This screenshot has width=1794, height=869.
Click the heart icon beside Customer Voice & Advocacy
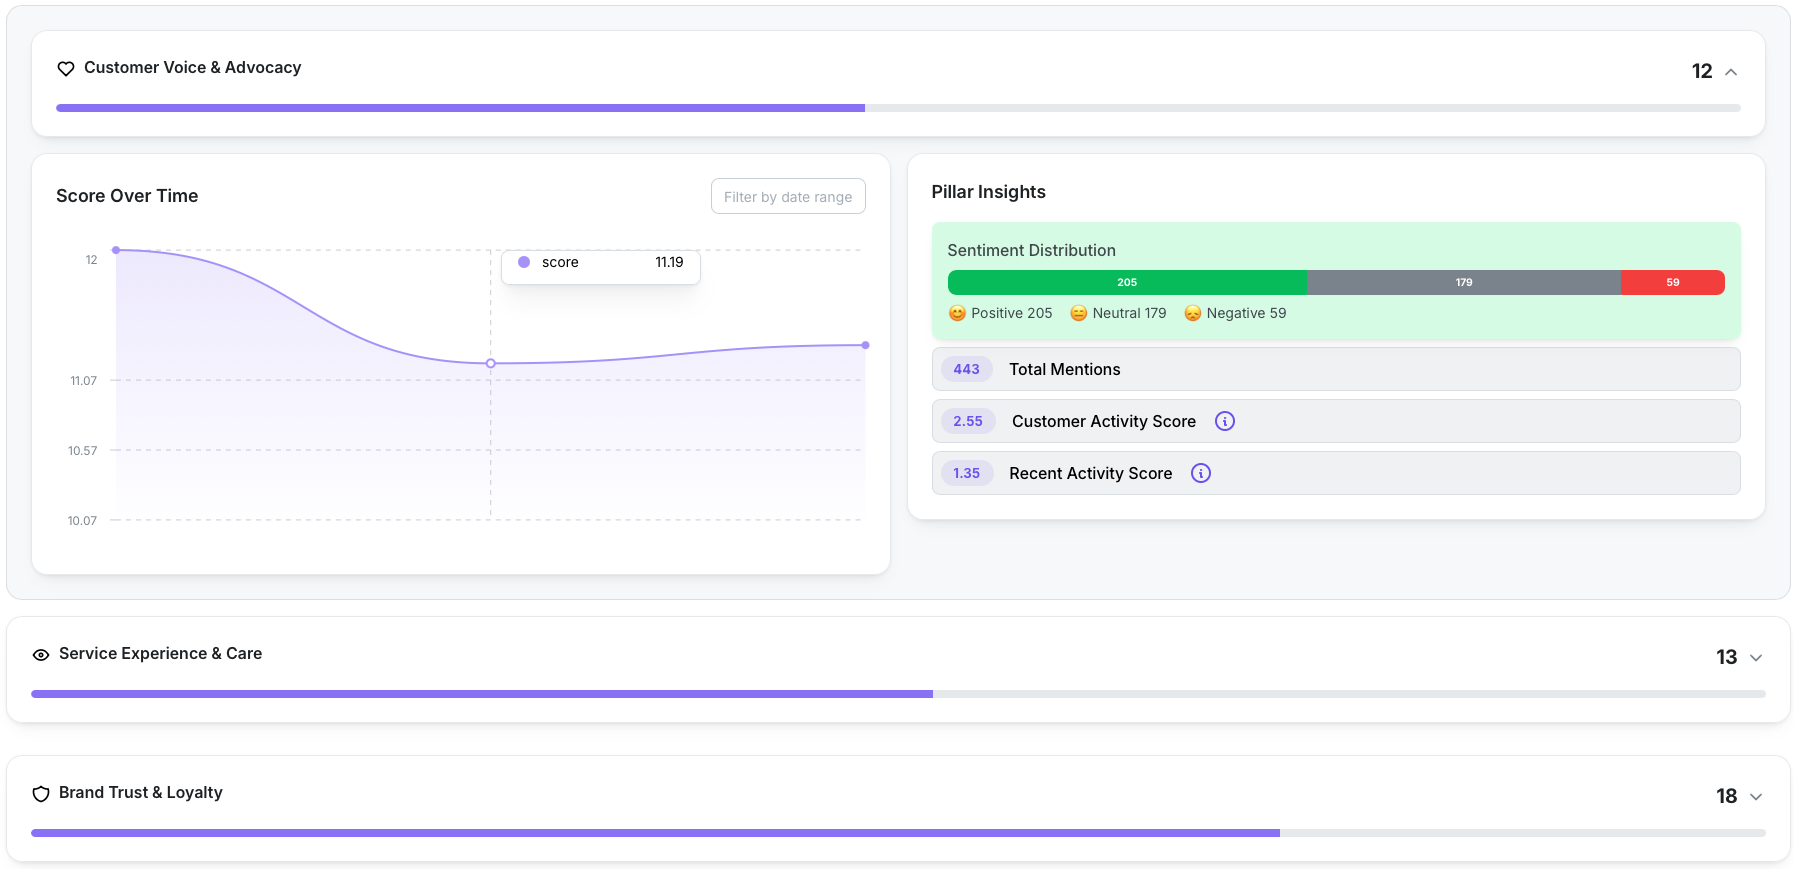(x=66, y=69)
